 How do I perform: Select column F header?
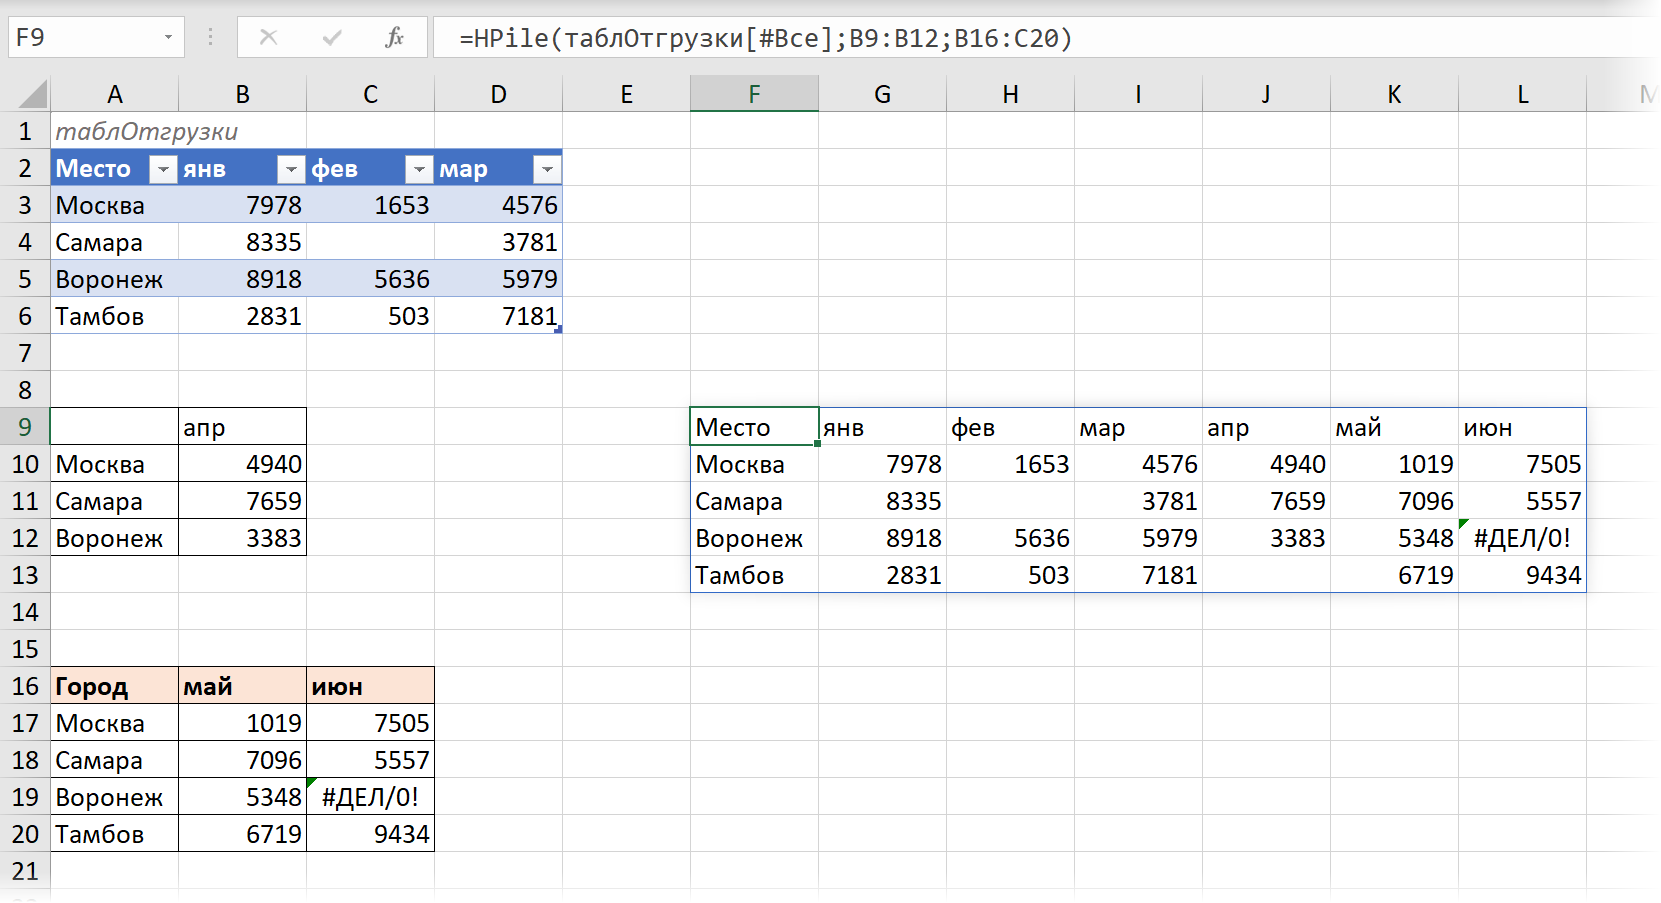pyautogui.click(x=754, y=95)
